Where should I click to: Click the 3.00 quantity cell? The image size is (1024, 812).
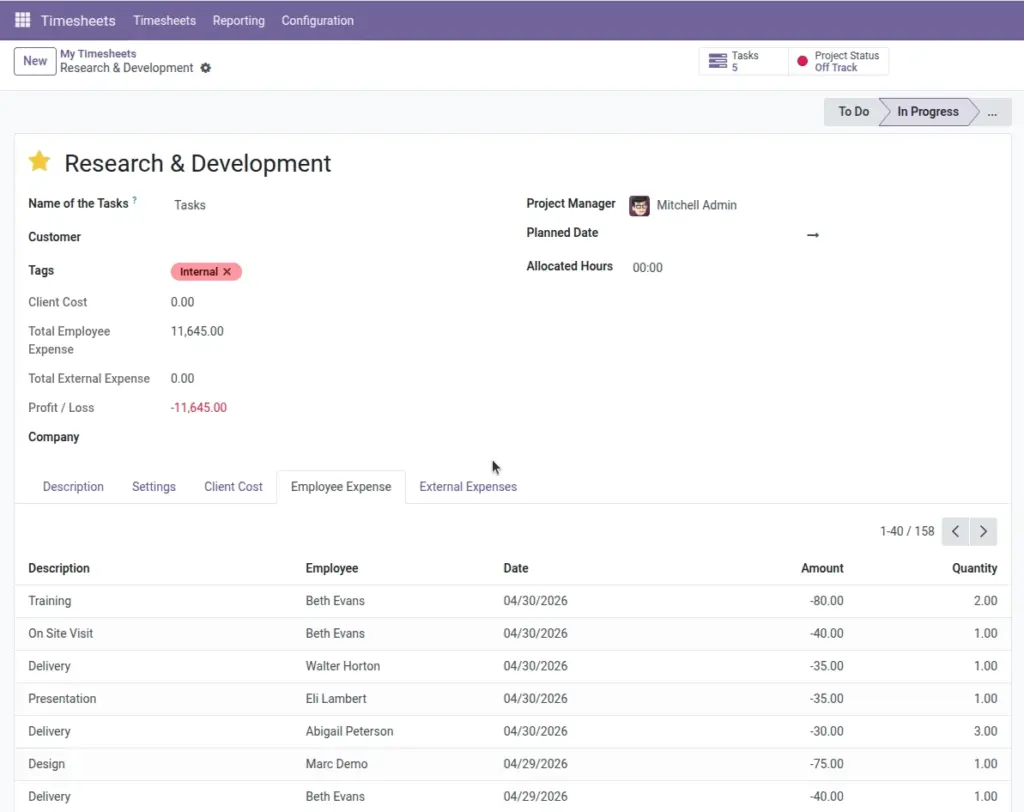985,732
